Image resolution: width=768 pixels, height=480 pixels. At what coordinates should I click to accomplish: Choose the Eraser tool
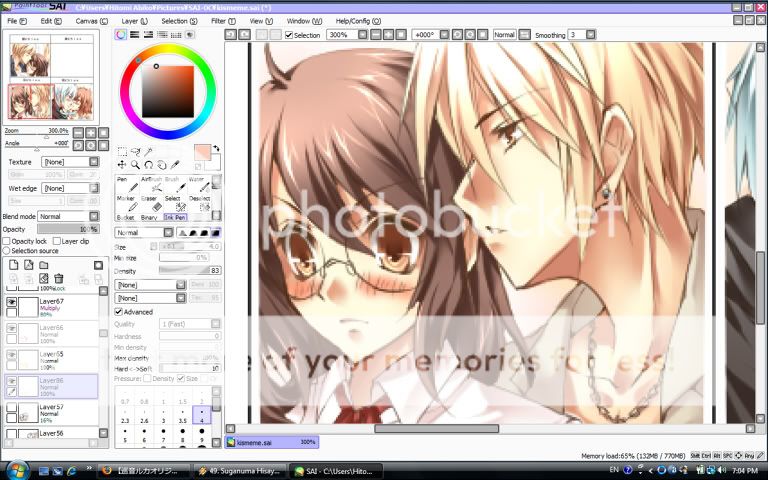[x=151, y=204]
